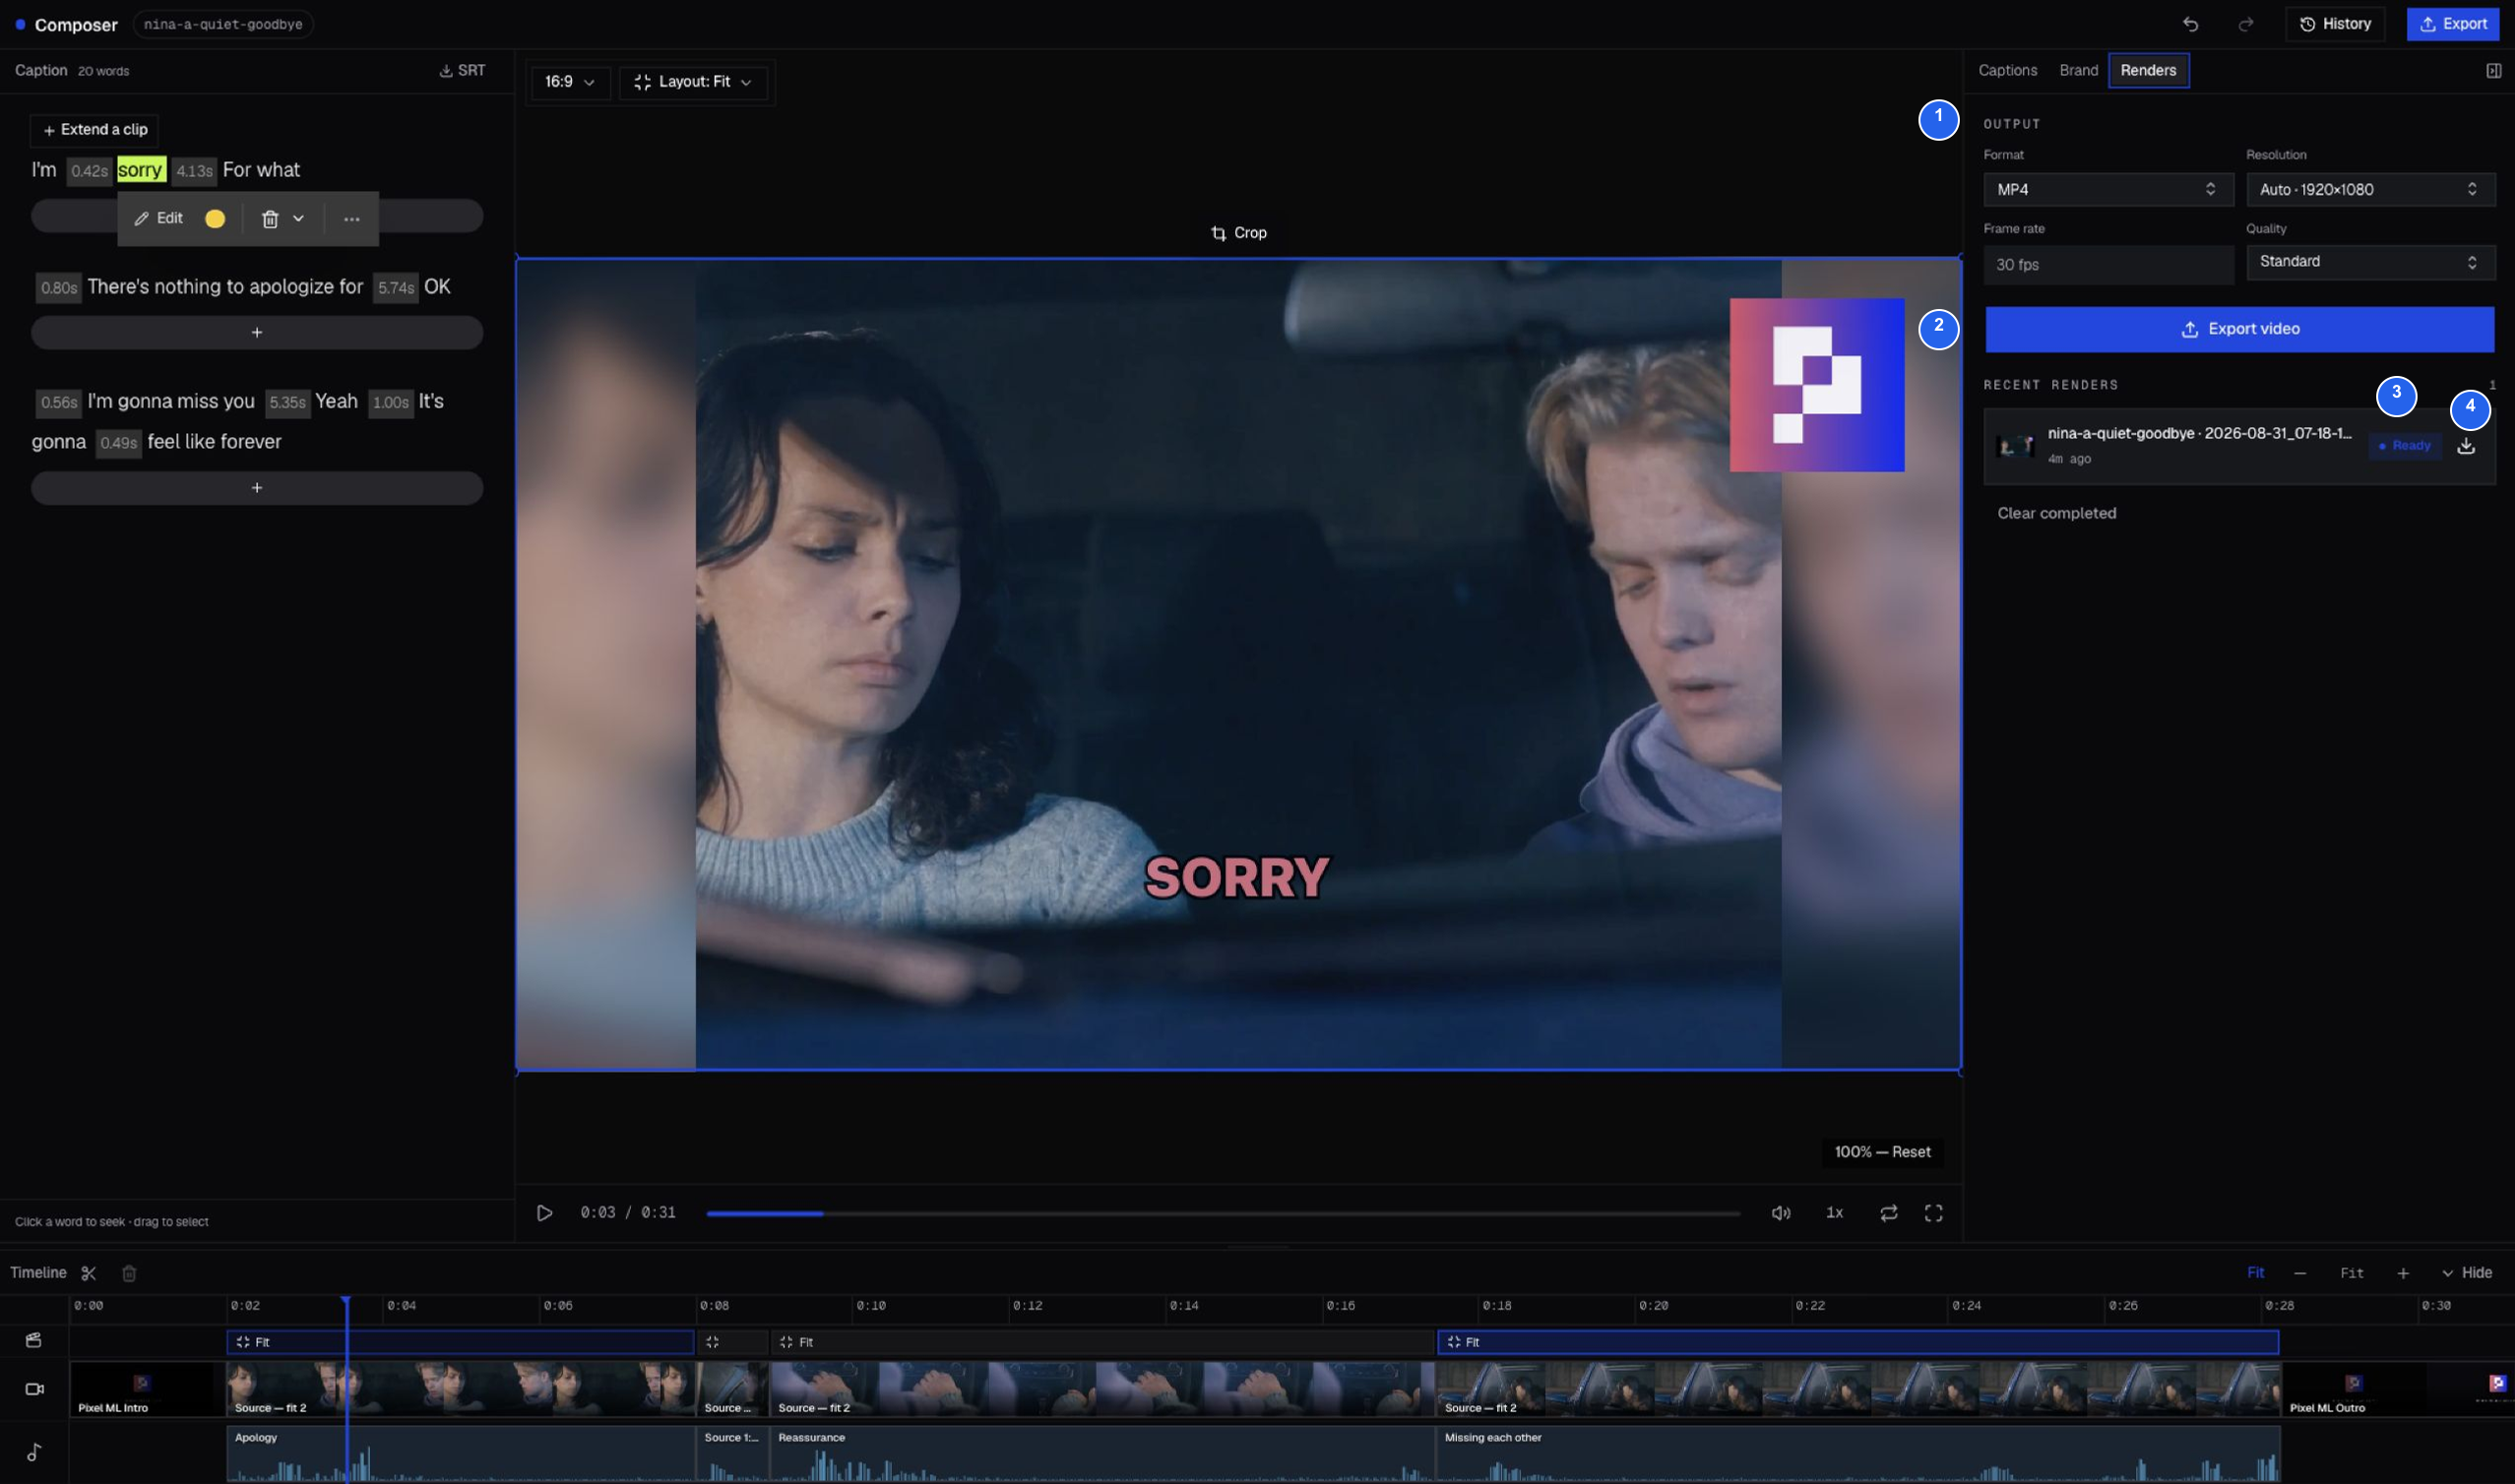Enter fullscreen preview mode

click(1933, 1213)
